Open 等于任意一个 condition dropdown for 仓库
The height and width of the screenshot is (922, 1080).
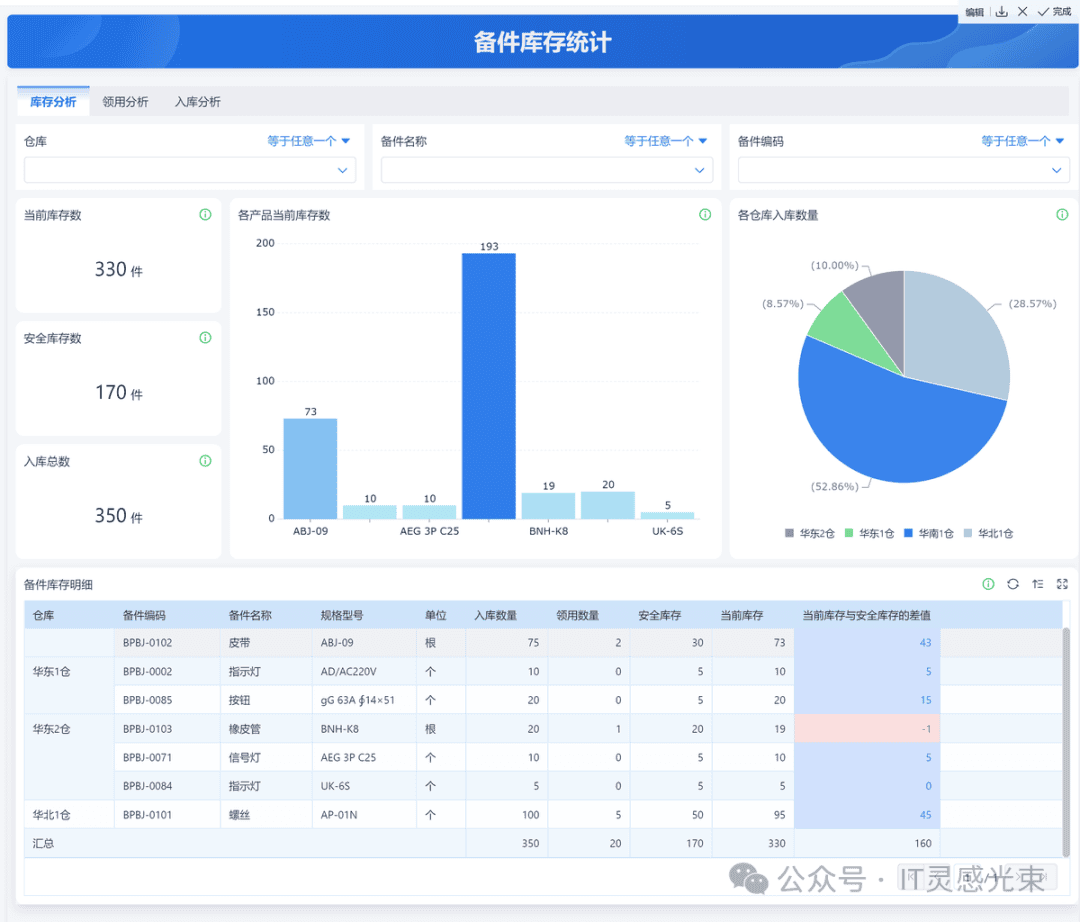[x=309, y=141]
